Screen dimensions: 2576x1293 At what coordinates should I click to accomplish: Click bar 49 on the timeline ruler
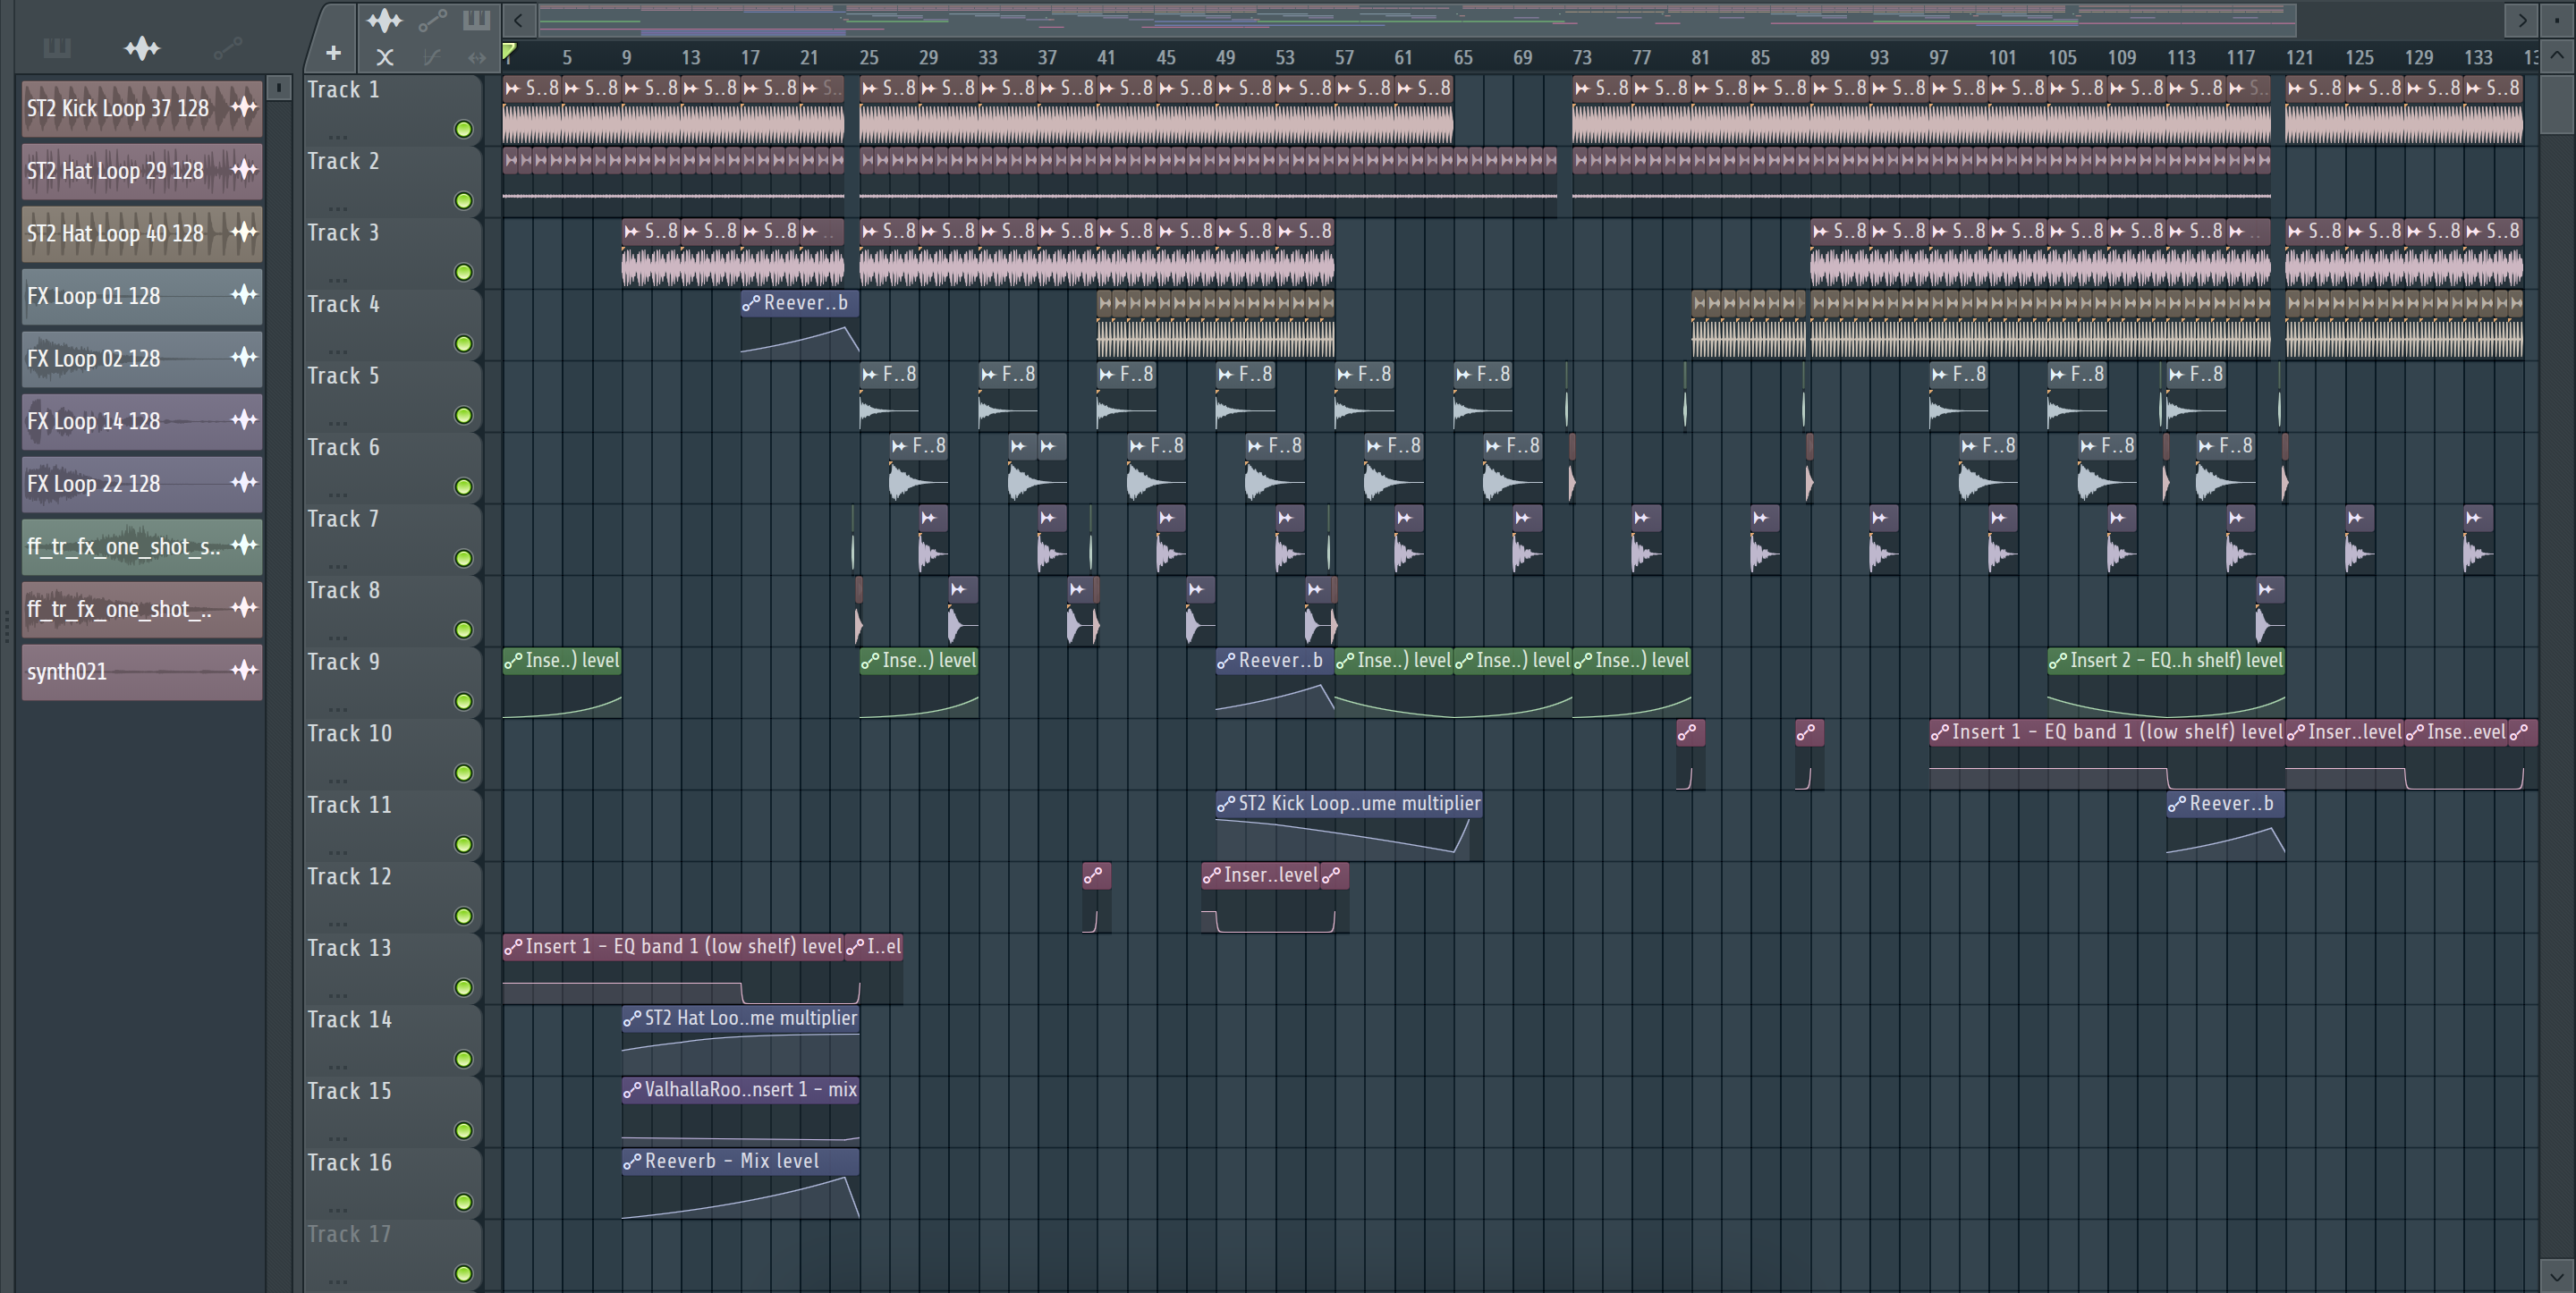coord(1225,57)
